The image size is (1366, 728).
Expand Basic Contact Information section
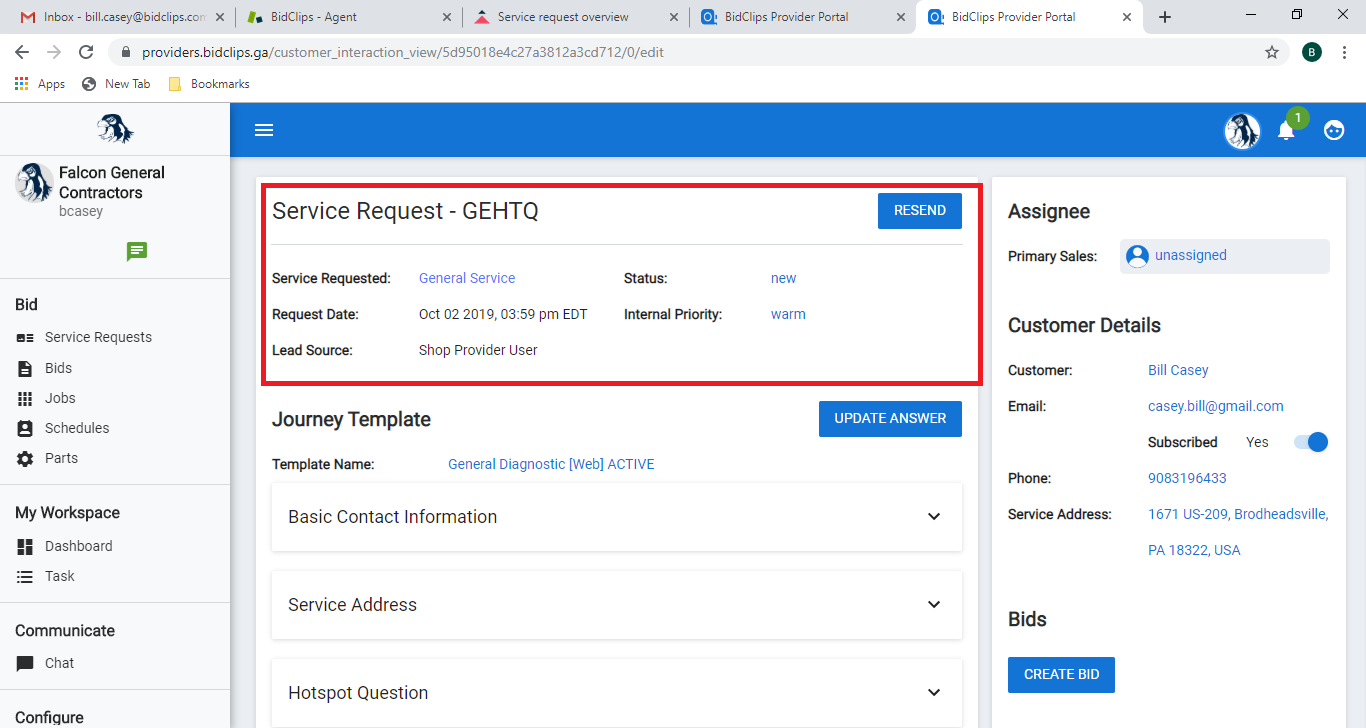coord(617,517)
